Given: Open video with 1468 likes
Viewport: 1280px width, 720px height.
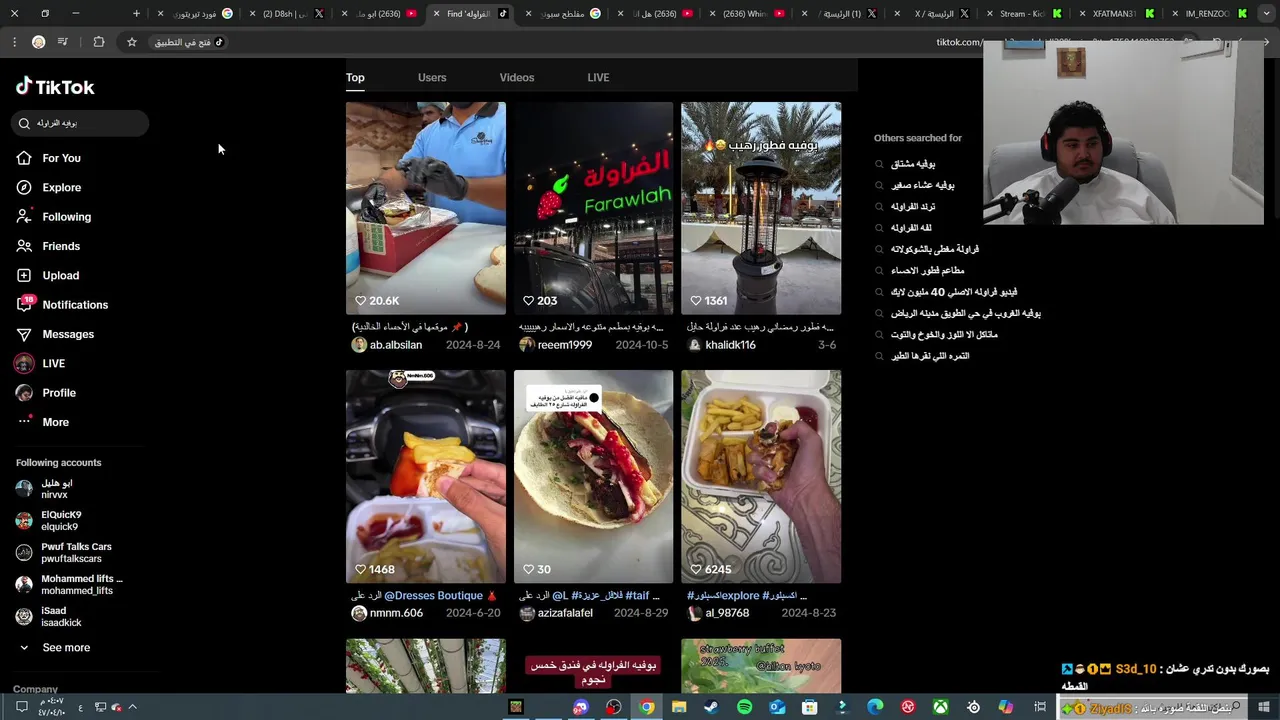Looking at the screenshot, I should click(x=425, y=476).
